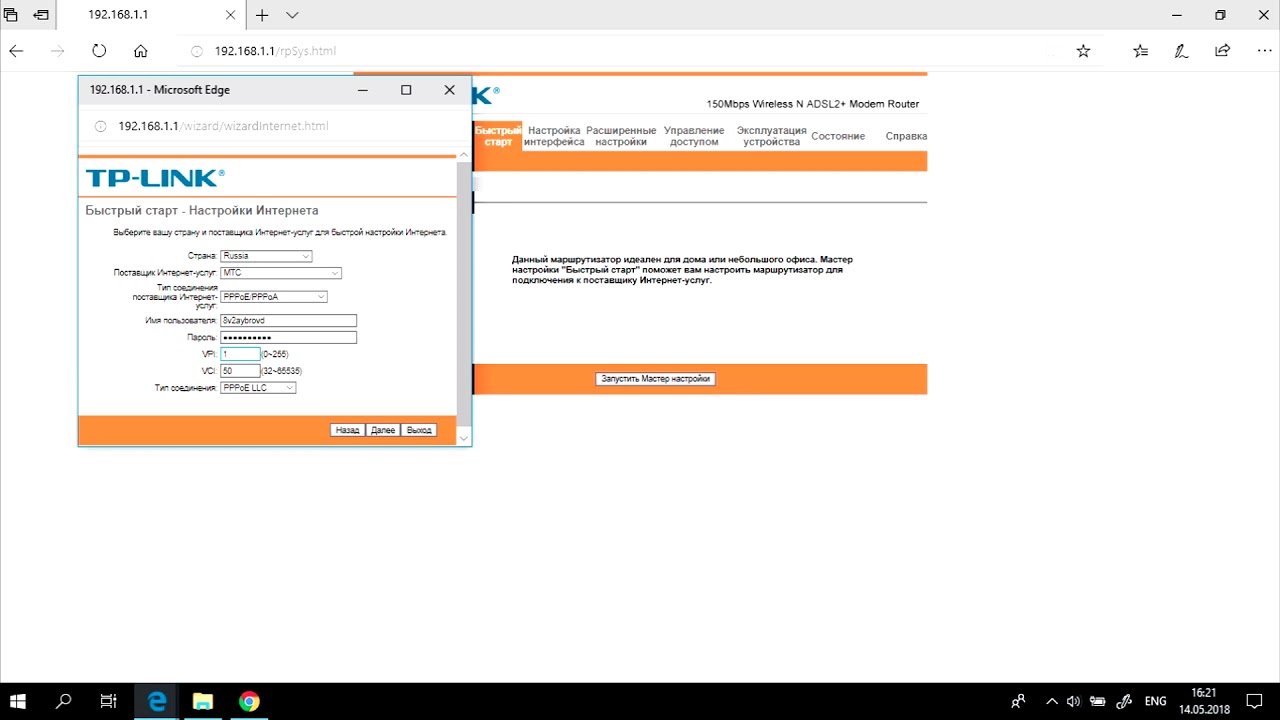1280x720 pixels.
Task: Click the wizard scrollbar down arrow
Action: pos(462,438)
